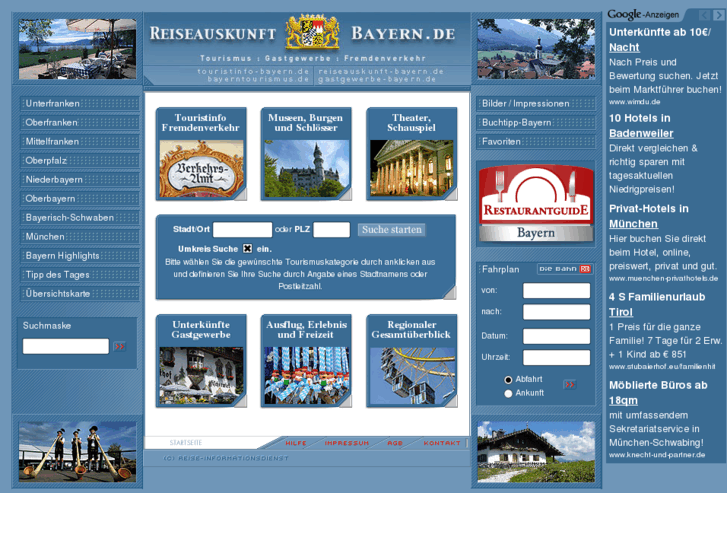Open the München menu entry
727x545 pixels.
click(x=79, y=237)
